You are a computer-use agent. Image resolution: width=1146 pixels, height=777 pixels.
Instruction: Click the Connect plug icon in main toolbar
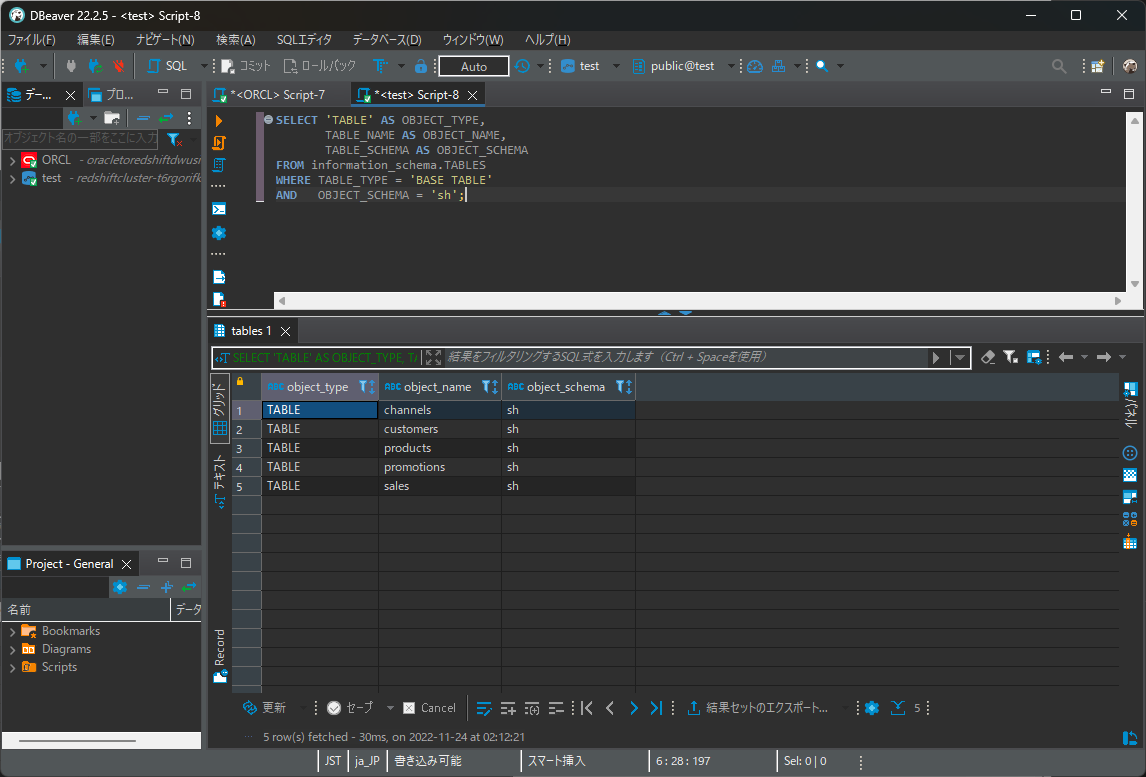point(71,66)
